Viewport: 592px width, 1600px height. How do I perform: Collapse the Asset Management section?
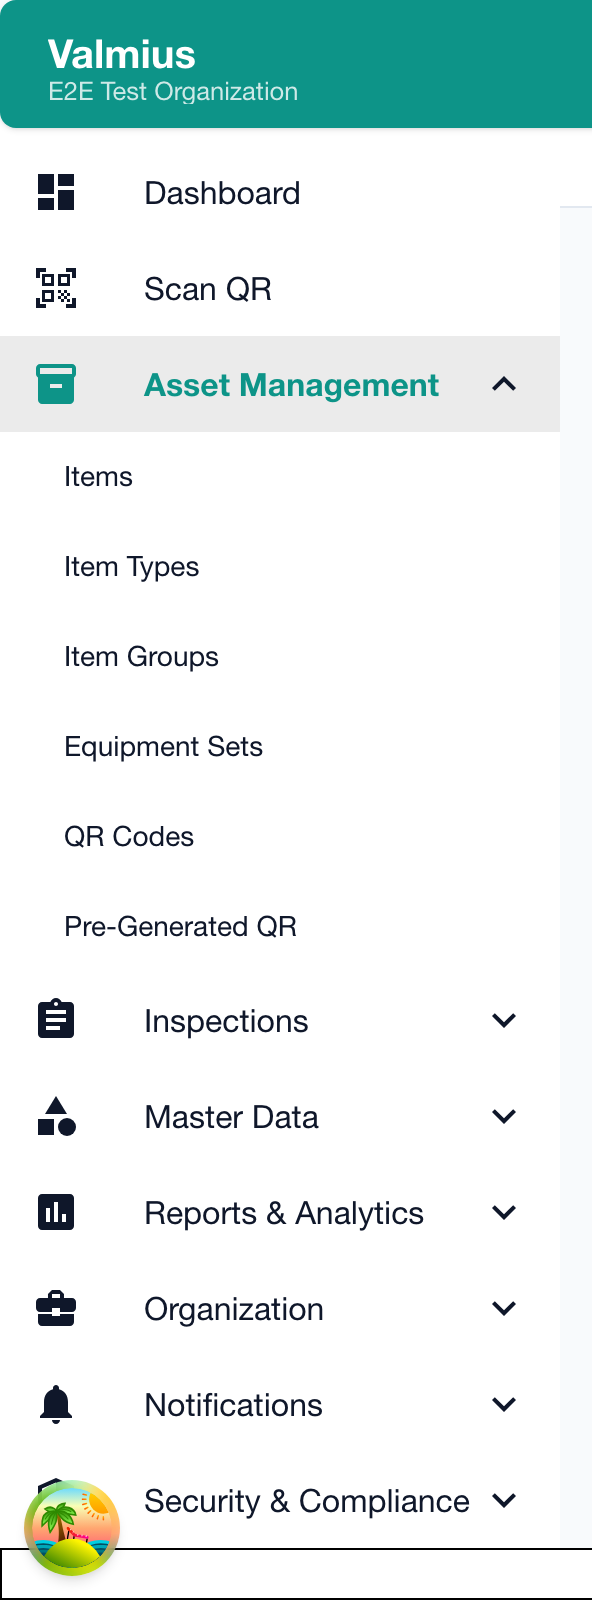[x=504, y=383]
